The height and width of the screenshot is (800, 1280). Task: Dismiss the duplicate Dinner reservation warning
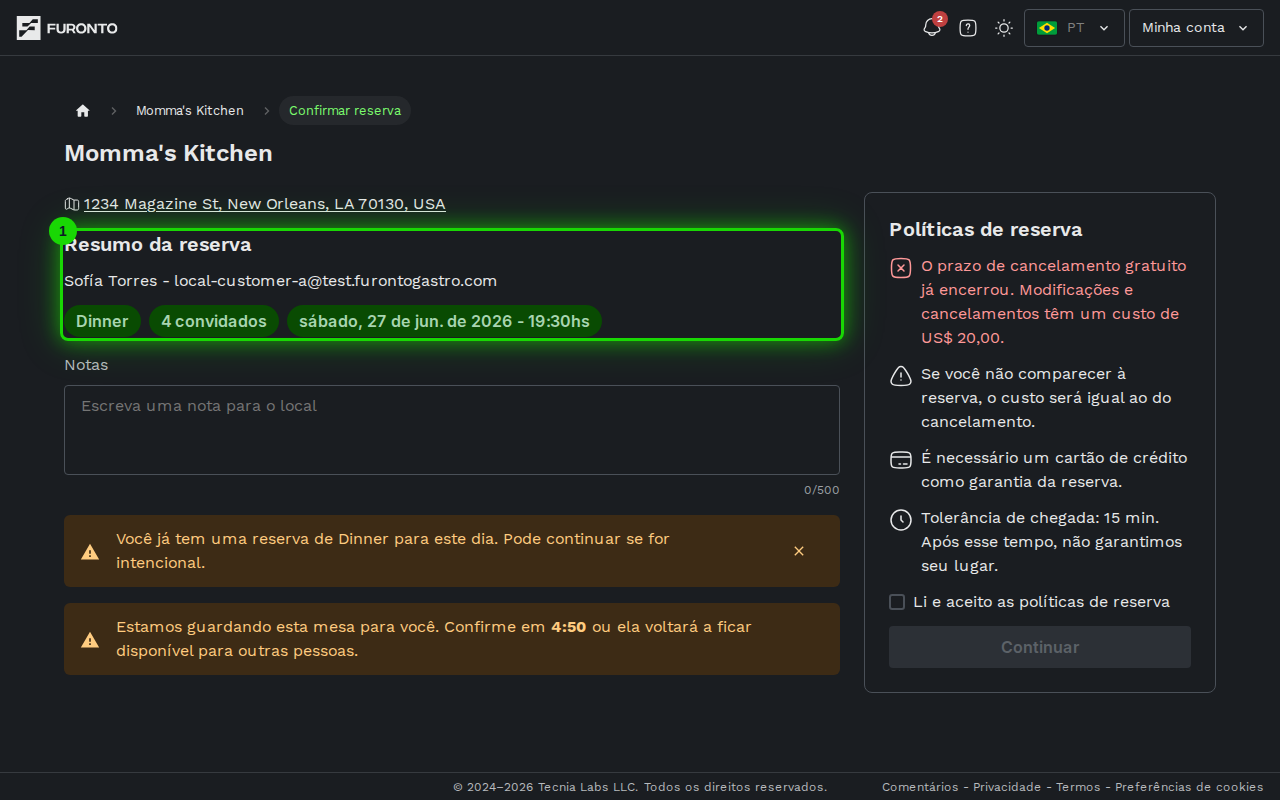pos(799,551)
